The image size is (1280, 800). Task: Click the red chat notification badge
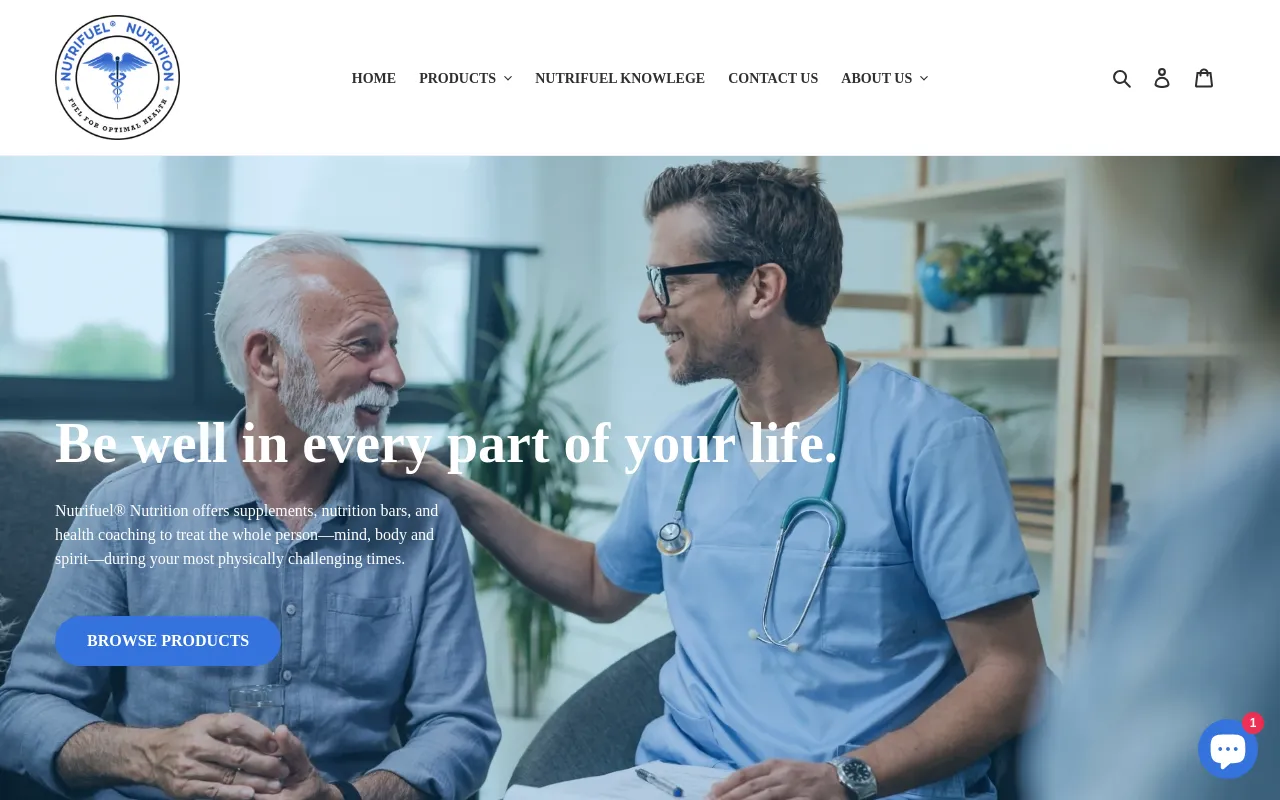coord(1253,723)
